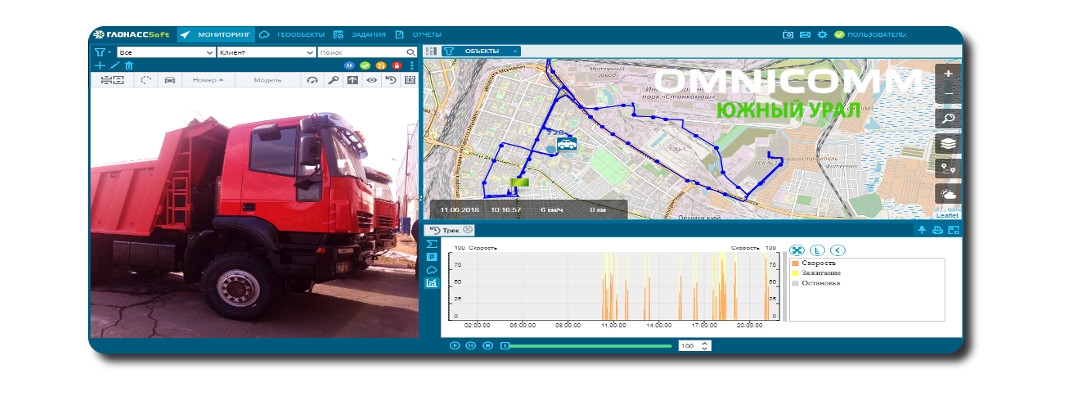Click the speedometer column icon
Viewport: 1070px width, 400px height.
(313, 80)
